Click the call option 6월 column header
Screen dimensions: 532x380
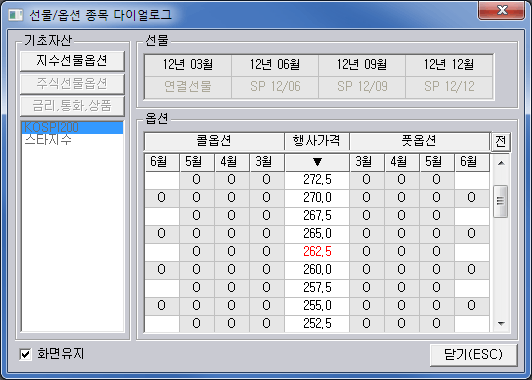162,163
